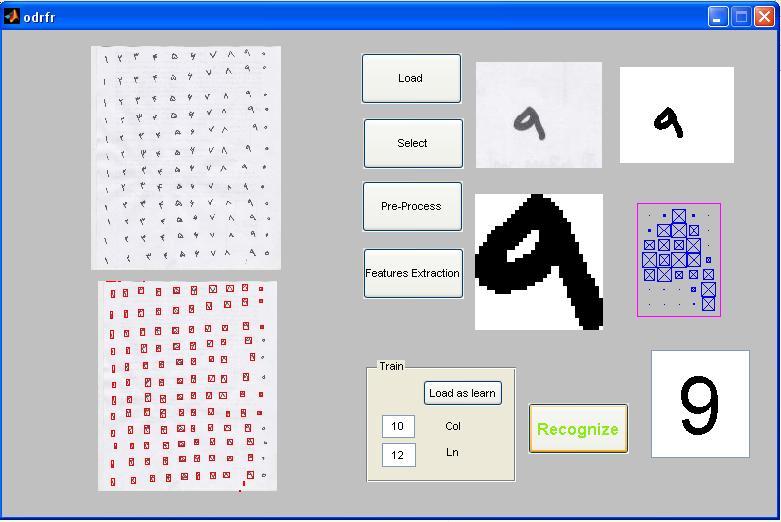Click the Train panel title
Image resolution: width=781 pixels, height=522 pixels.
391,366
